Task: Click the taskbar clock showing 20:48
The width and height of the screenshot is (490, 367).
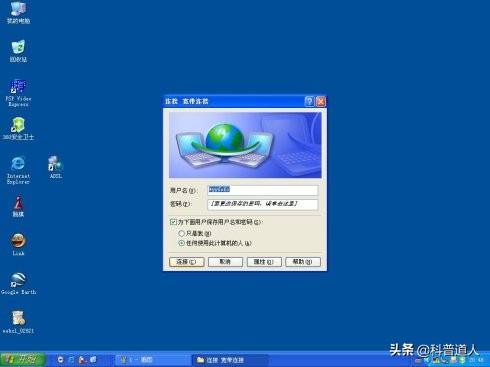Action: click(x=476, y=360)
